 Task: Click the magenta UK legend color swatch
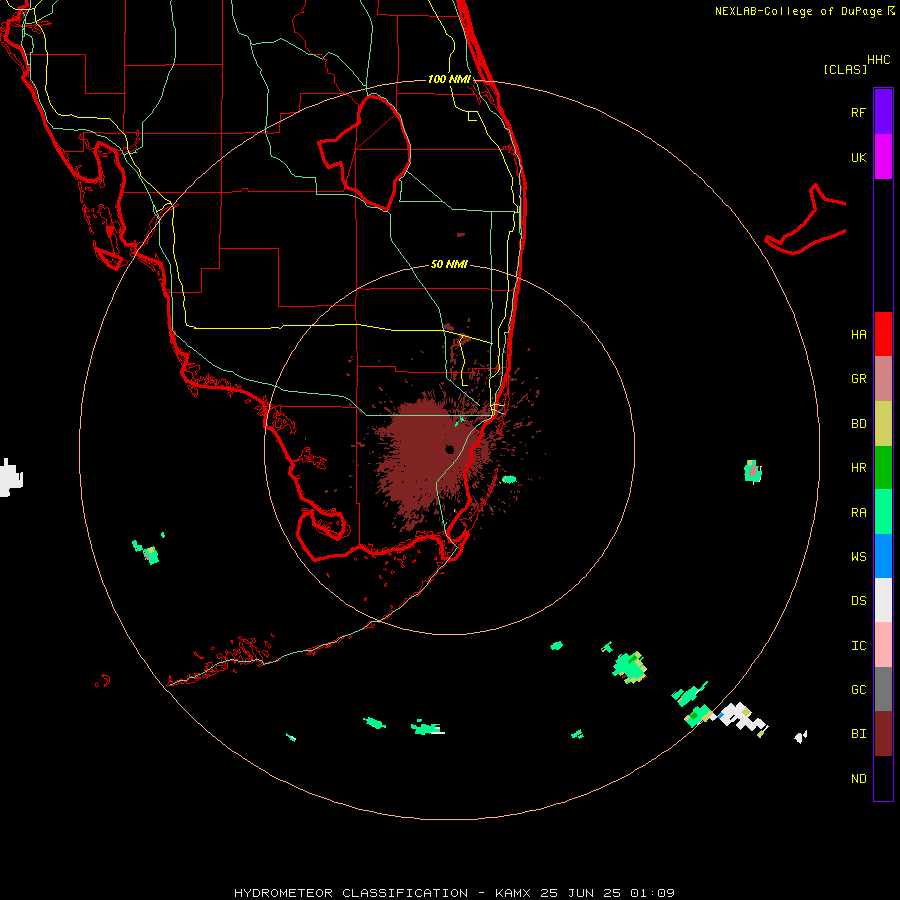883,157
